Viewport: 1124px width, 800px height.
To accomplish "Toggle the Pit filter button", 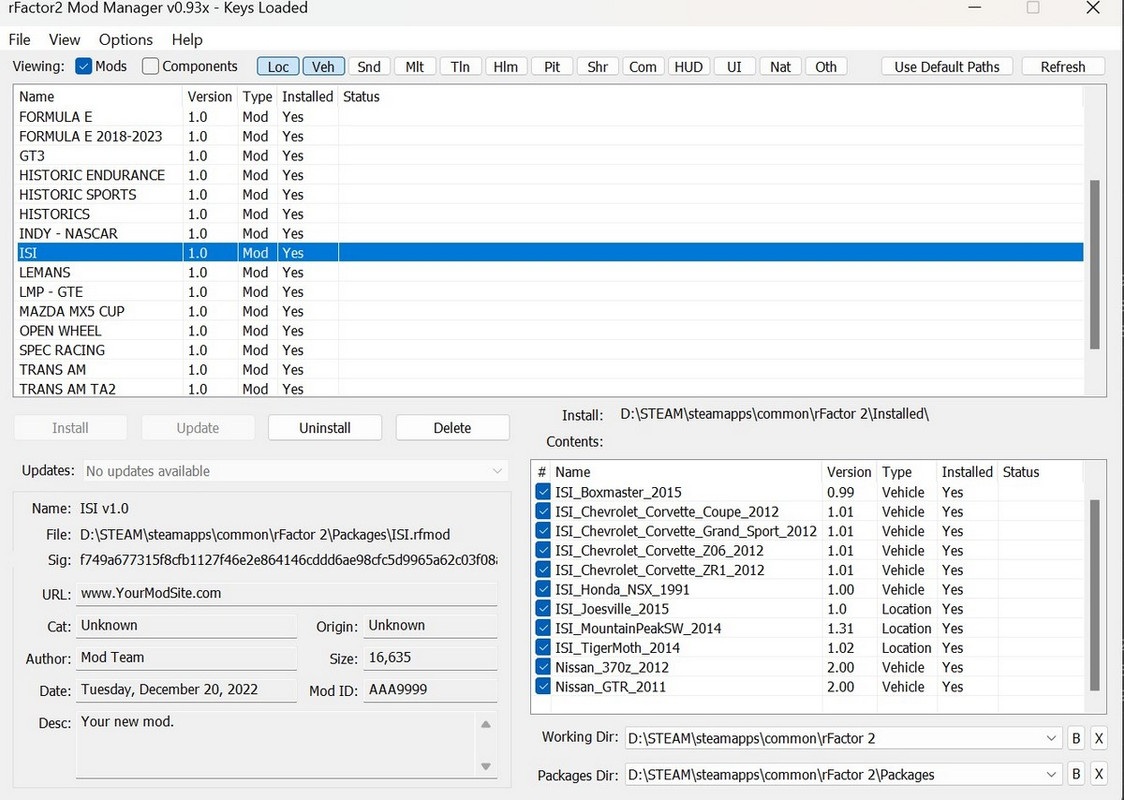I will tap(552, 67).
